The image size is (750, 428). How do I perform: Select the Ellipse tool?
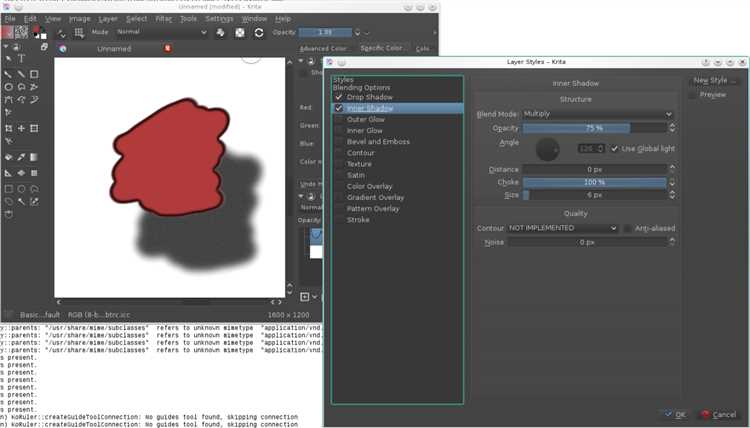pos(9,87)
